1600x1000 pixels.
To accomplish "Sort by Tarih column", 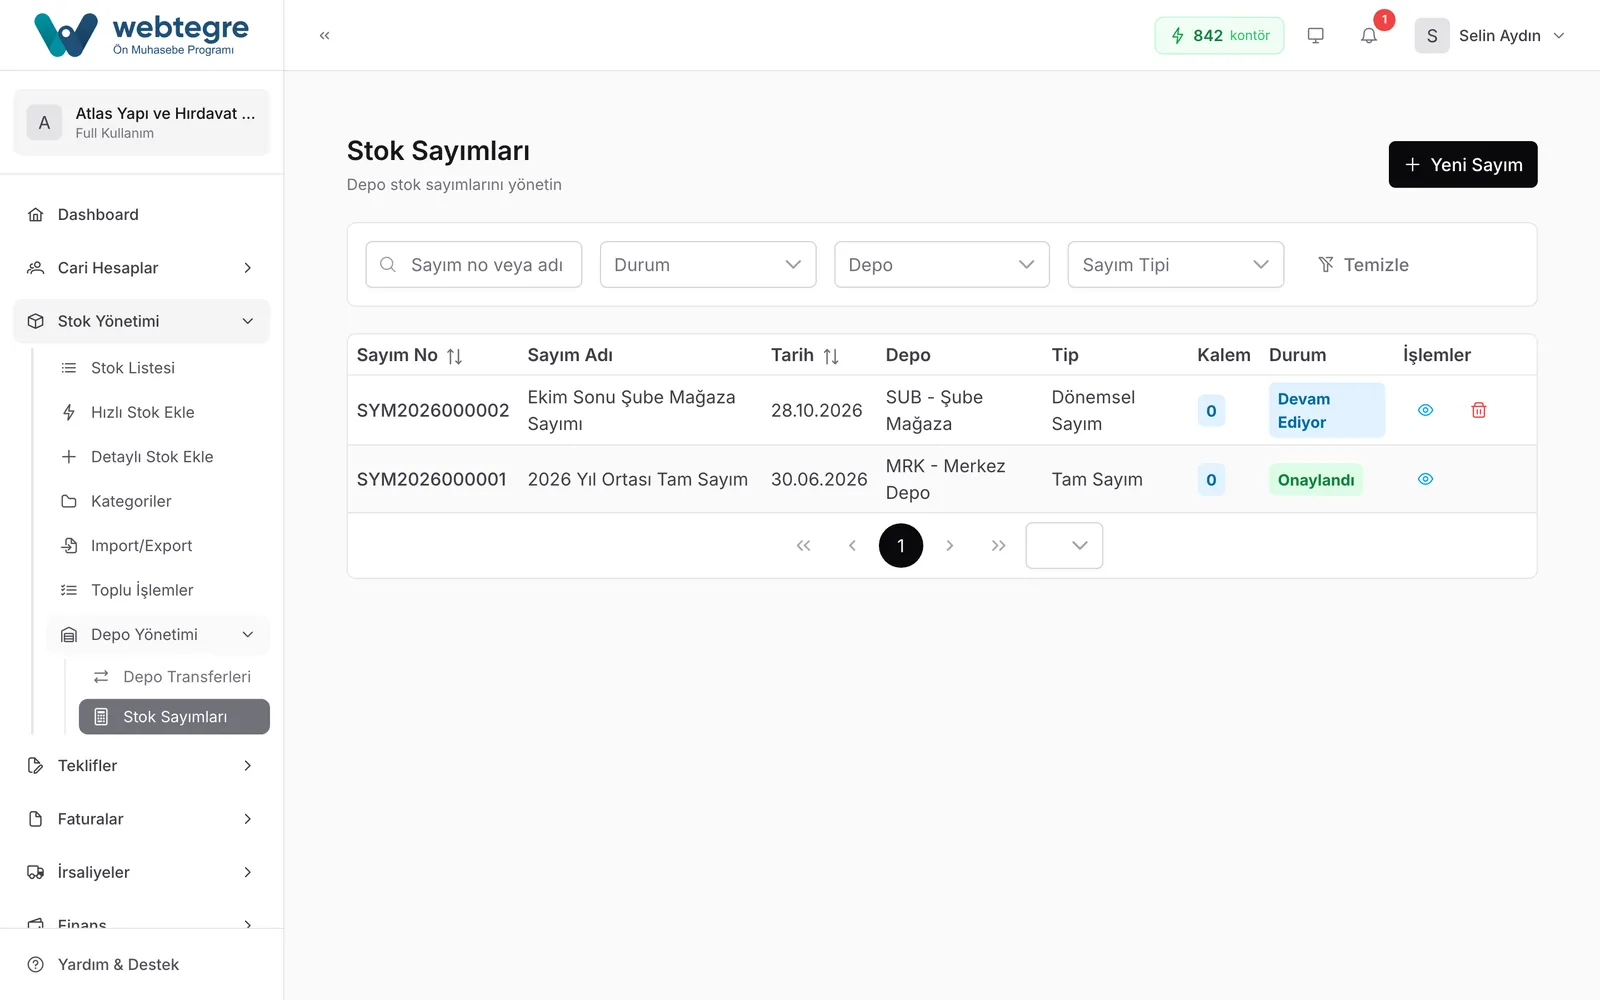I will tap(831, 356).
